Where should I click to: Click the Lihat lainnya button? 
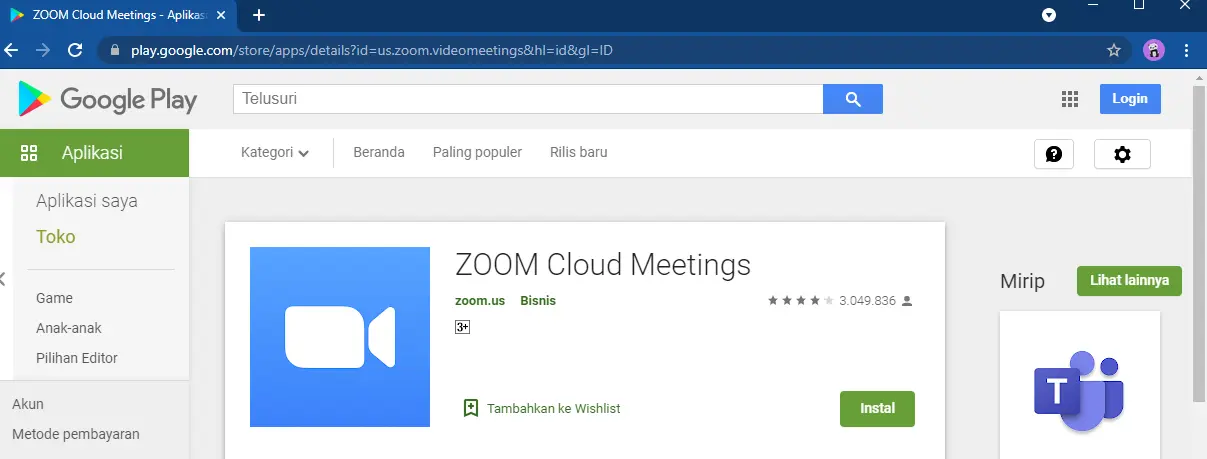(x=1129, y=281)
